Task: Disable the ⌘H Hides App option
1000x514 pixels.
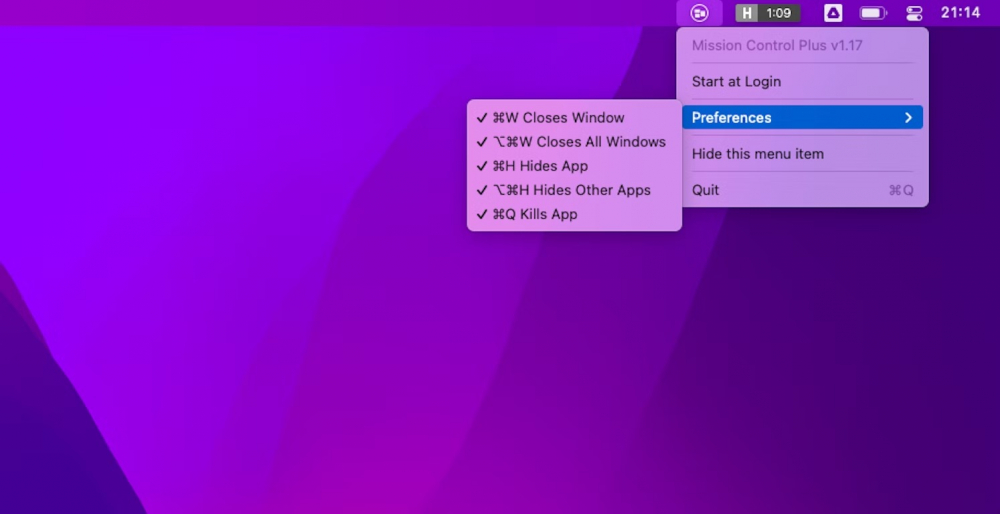Action: [x=540, y=166]
